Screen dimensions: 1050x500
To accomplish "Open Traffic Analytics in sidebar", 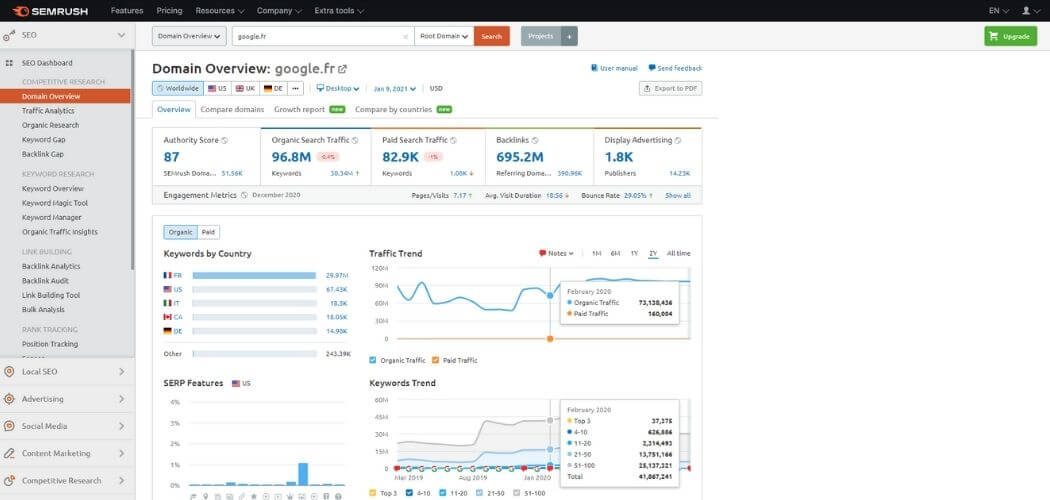I will click(x=48, y=111).
